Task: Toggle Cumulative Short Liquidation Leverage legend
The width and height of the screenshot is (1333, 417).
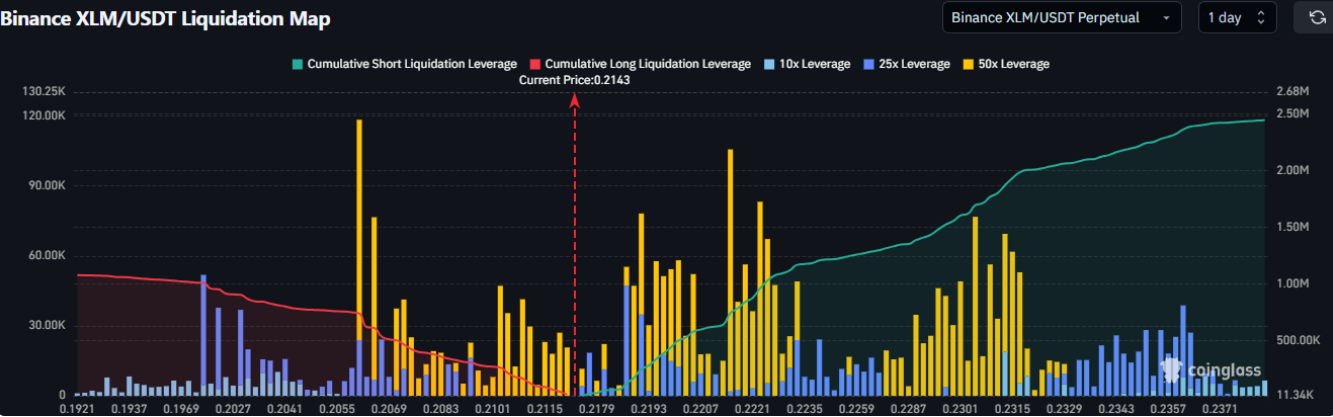Action: [x=404, y=64]
